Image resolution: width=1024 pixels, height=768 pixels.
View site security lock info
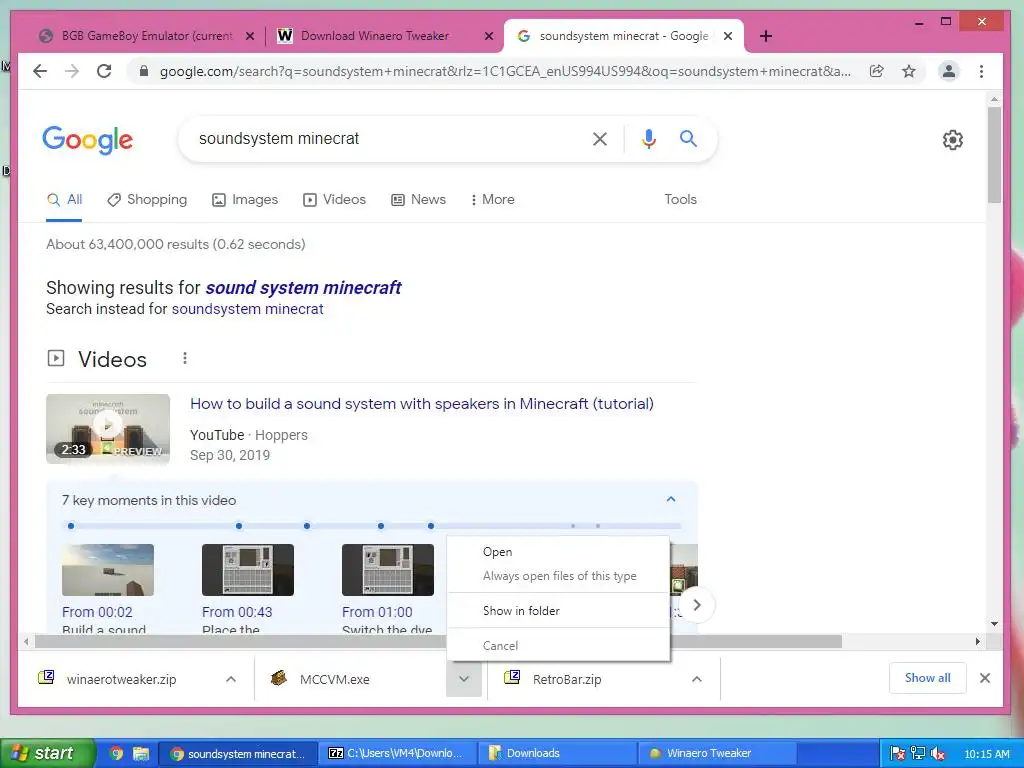coord(144,71)
